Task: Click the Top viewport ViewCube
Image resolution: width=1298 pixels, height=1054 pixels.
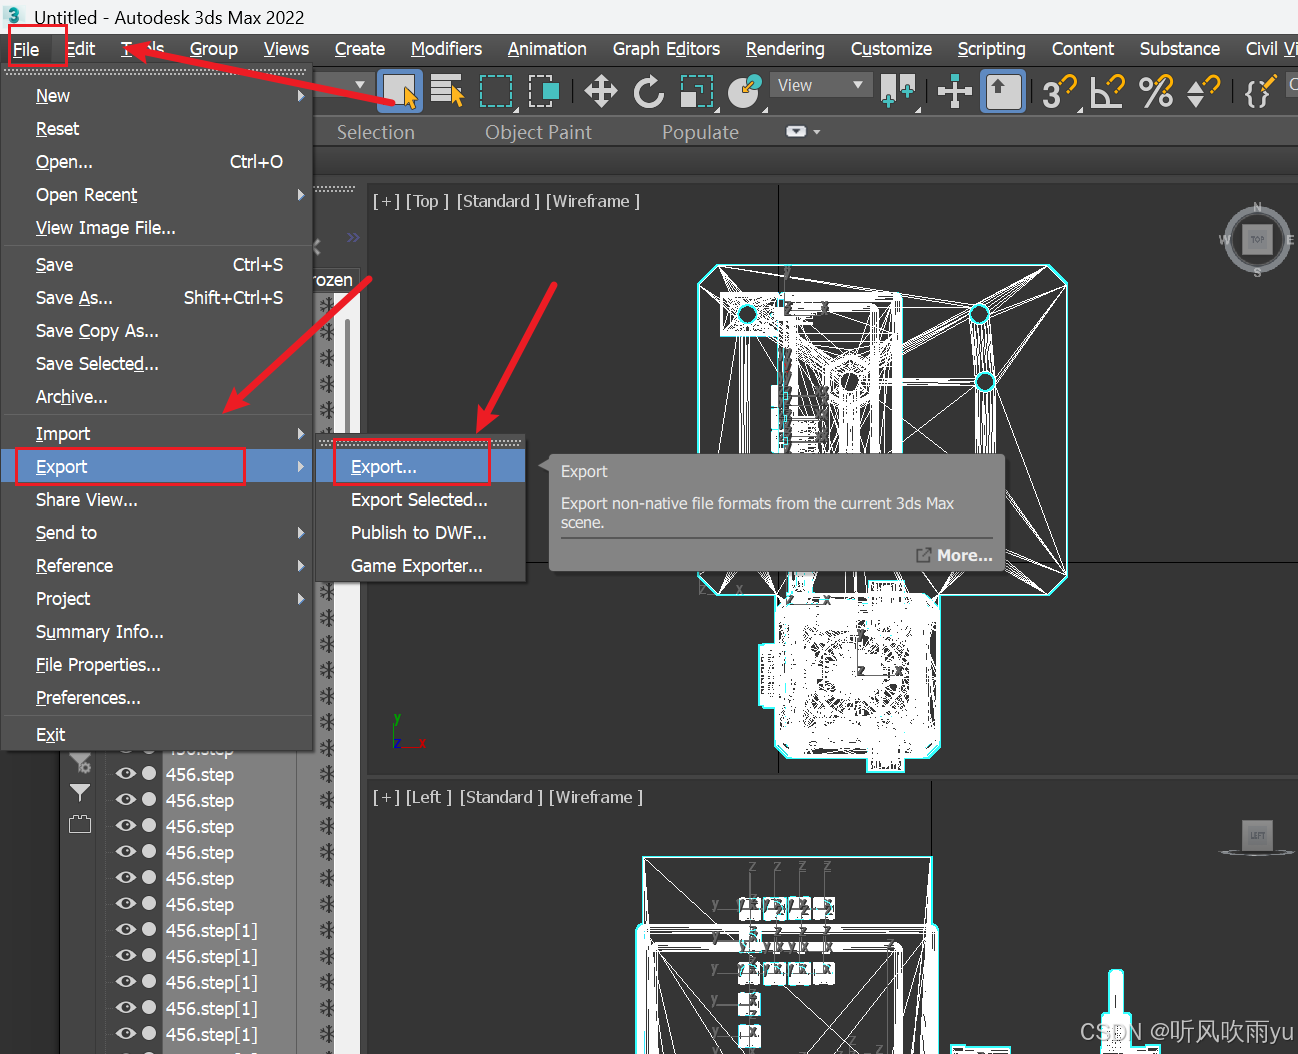Action: pos(1257,239)
